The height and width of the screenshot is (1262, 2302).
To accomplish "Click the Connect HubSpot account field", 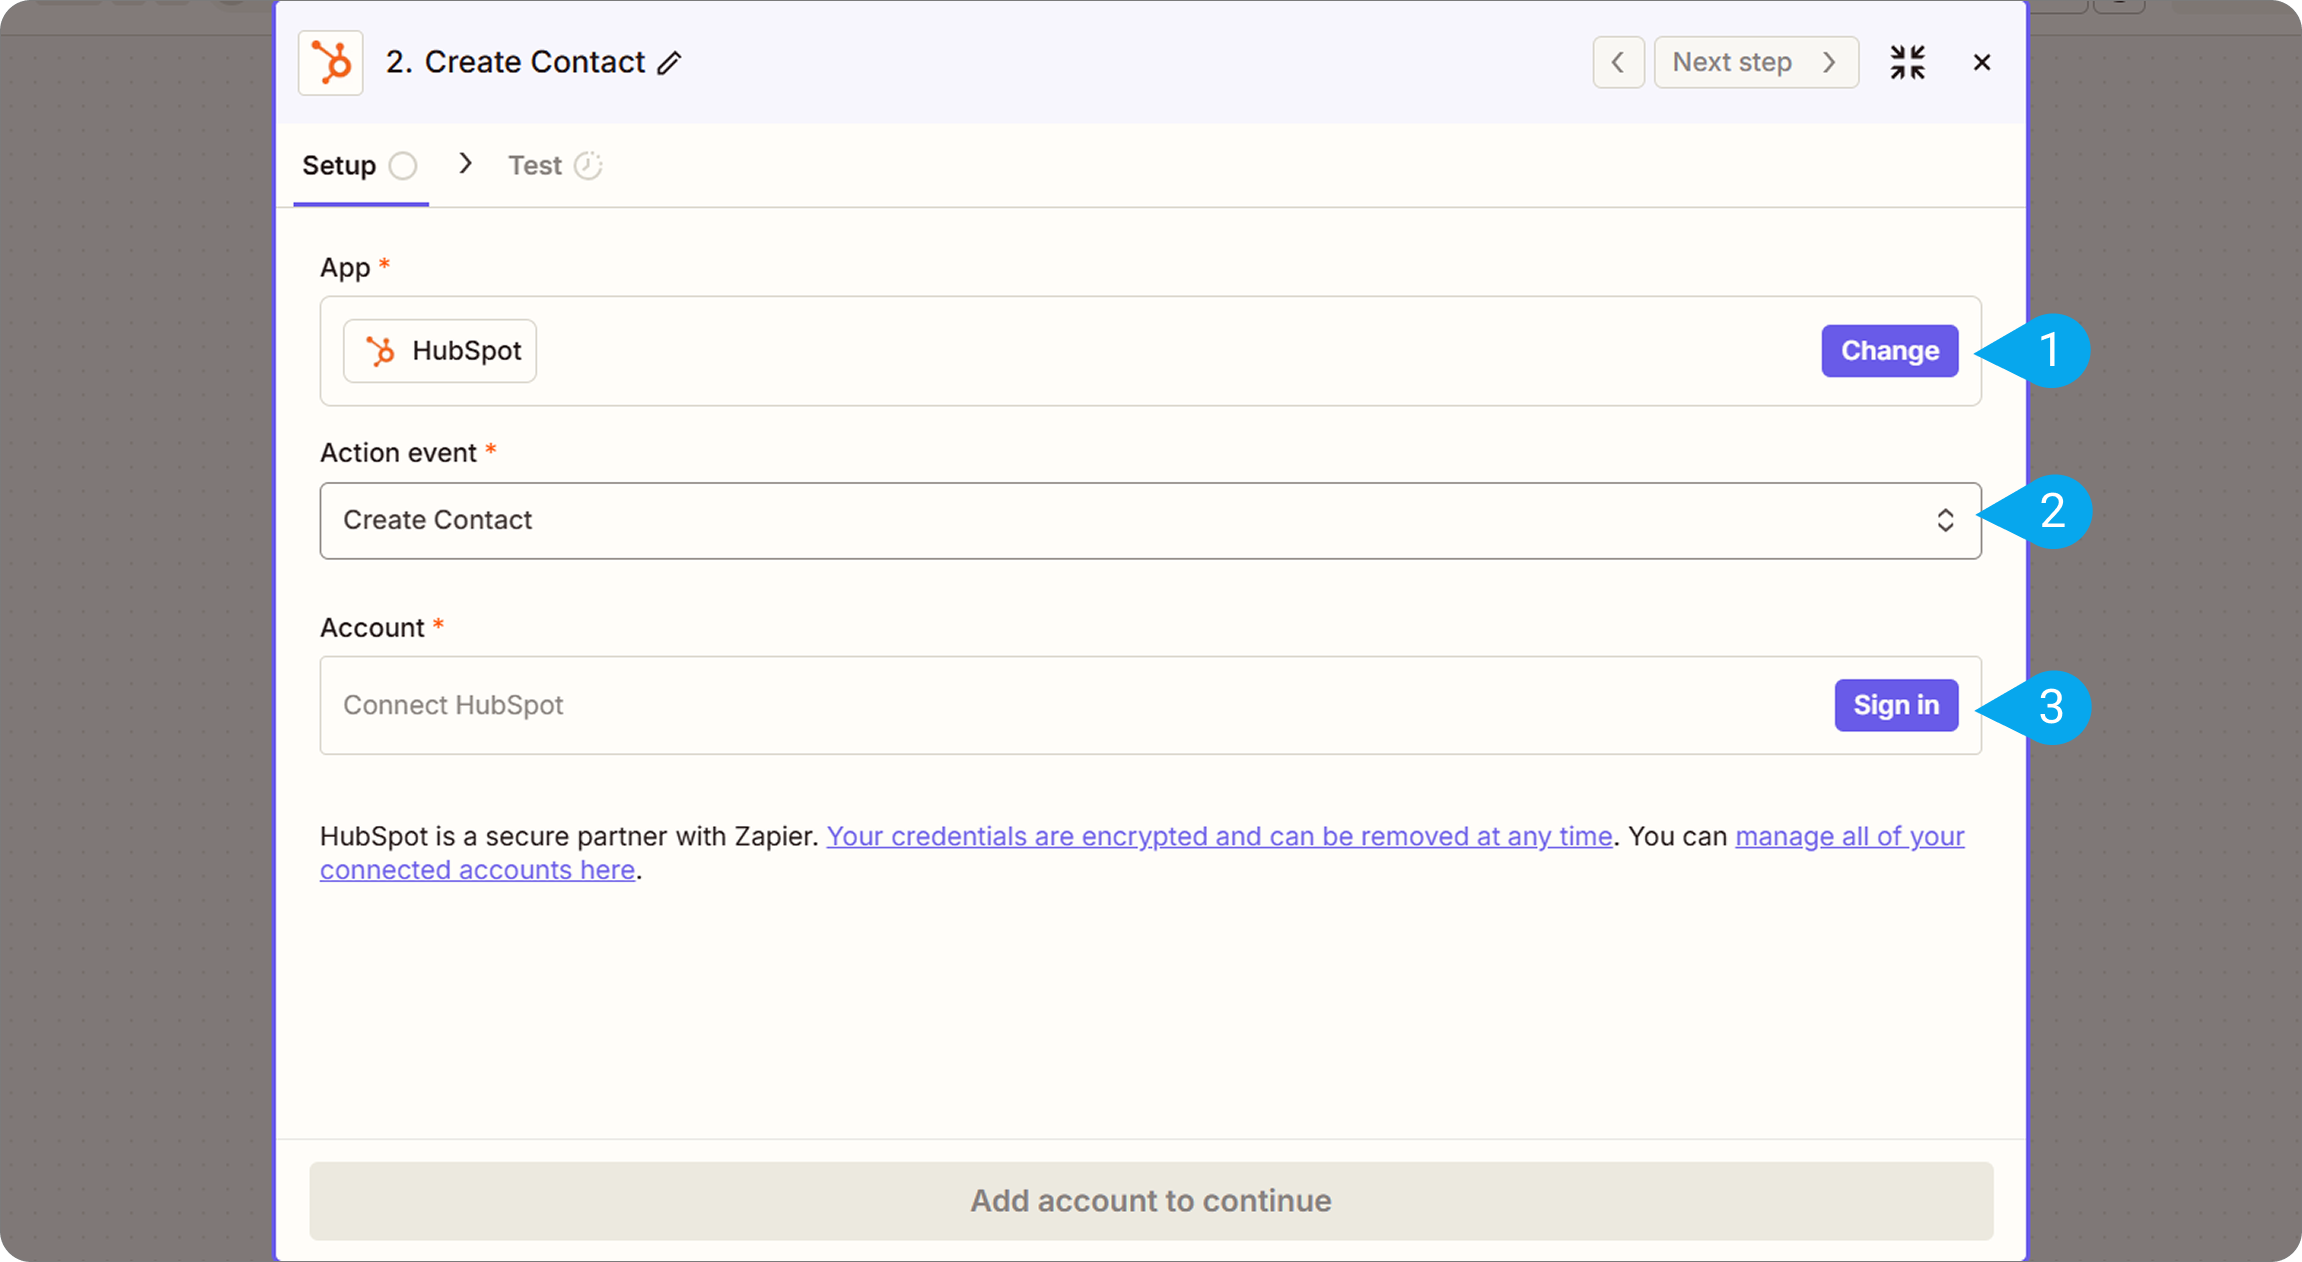I will (x=1070, y=706).
